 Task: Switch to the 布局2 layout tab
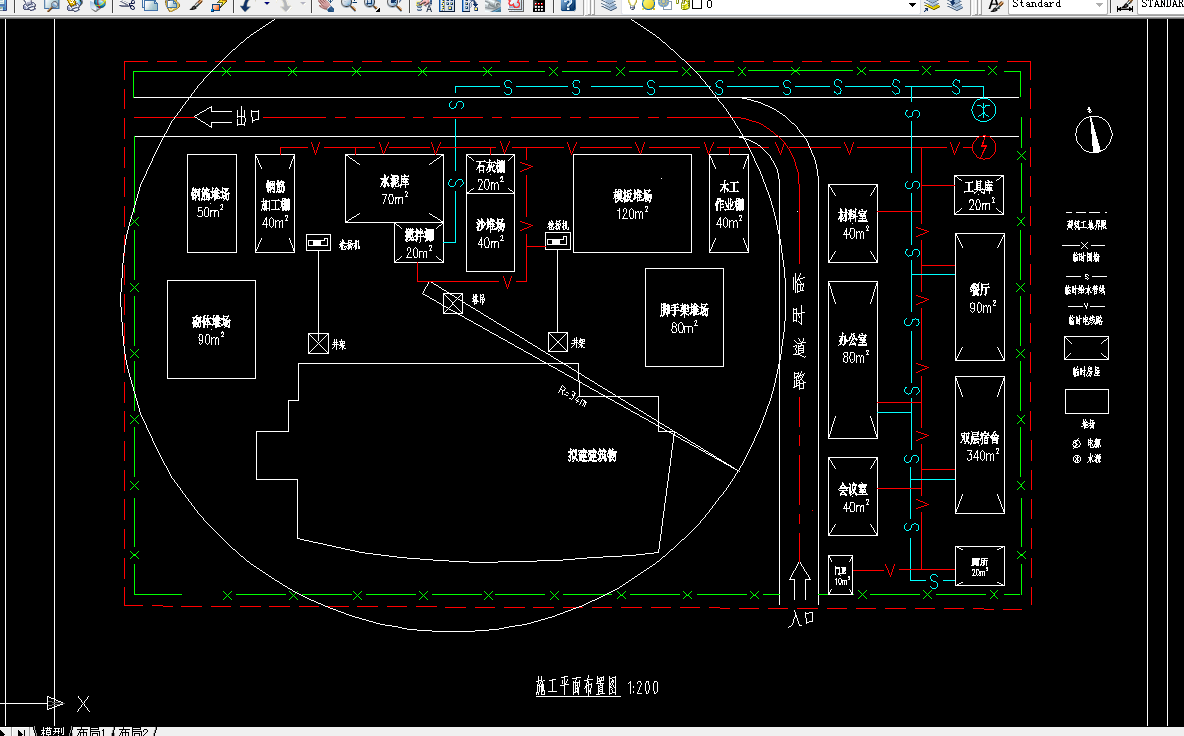(133, 731)
